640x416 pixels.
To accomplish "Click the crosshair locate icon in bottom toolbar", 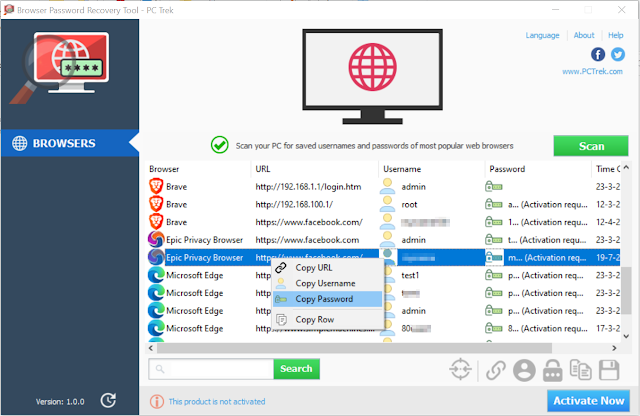I will click(x=460, y=369).
